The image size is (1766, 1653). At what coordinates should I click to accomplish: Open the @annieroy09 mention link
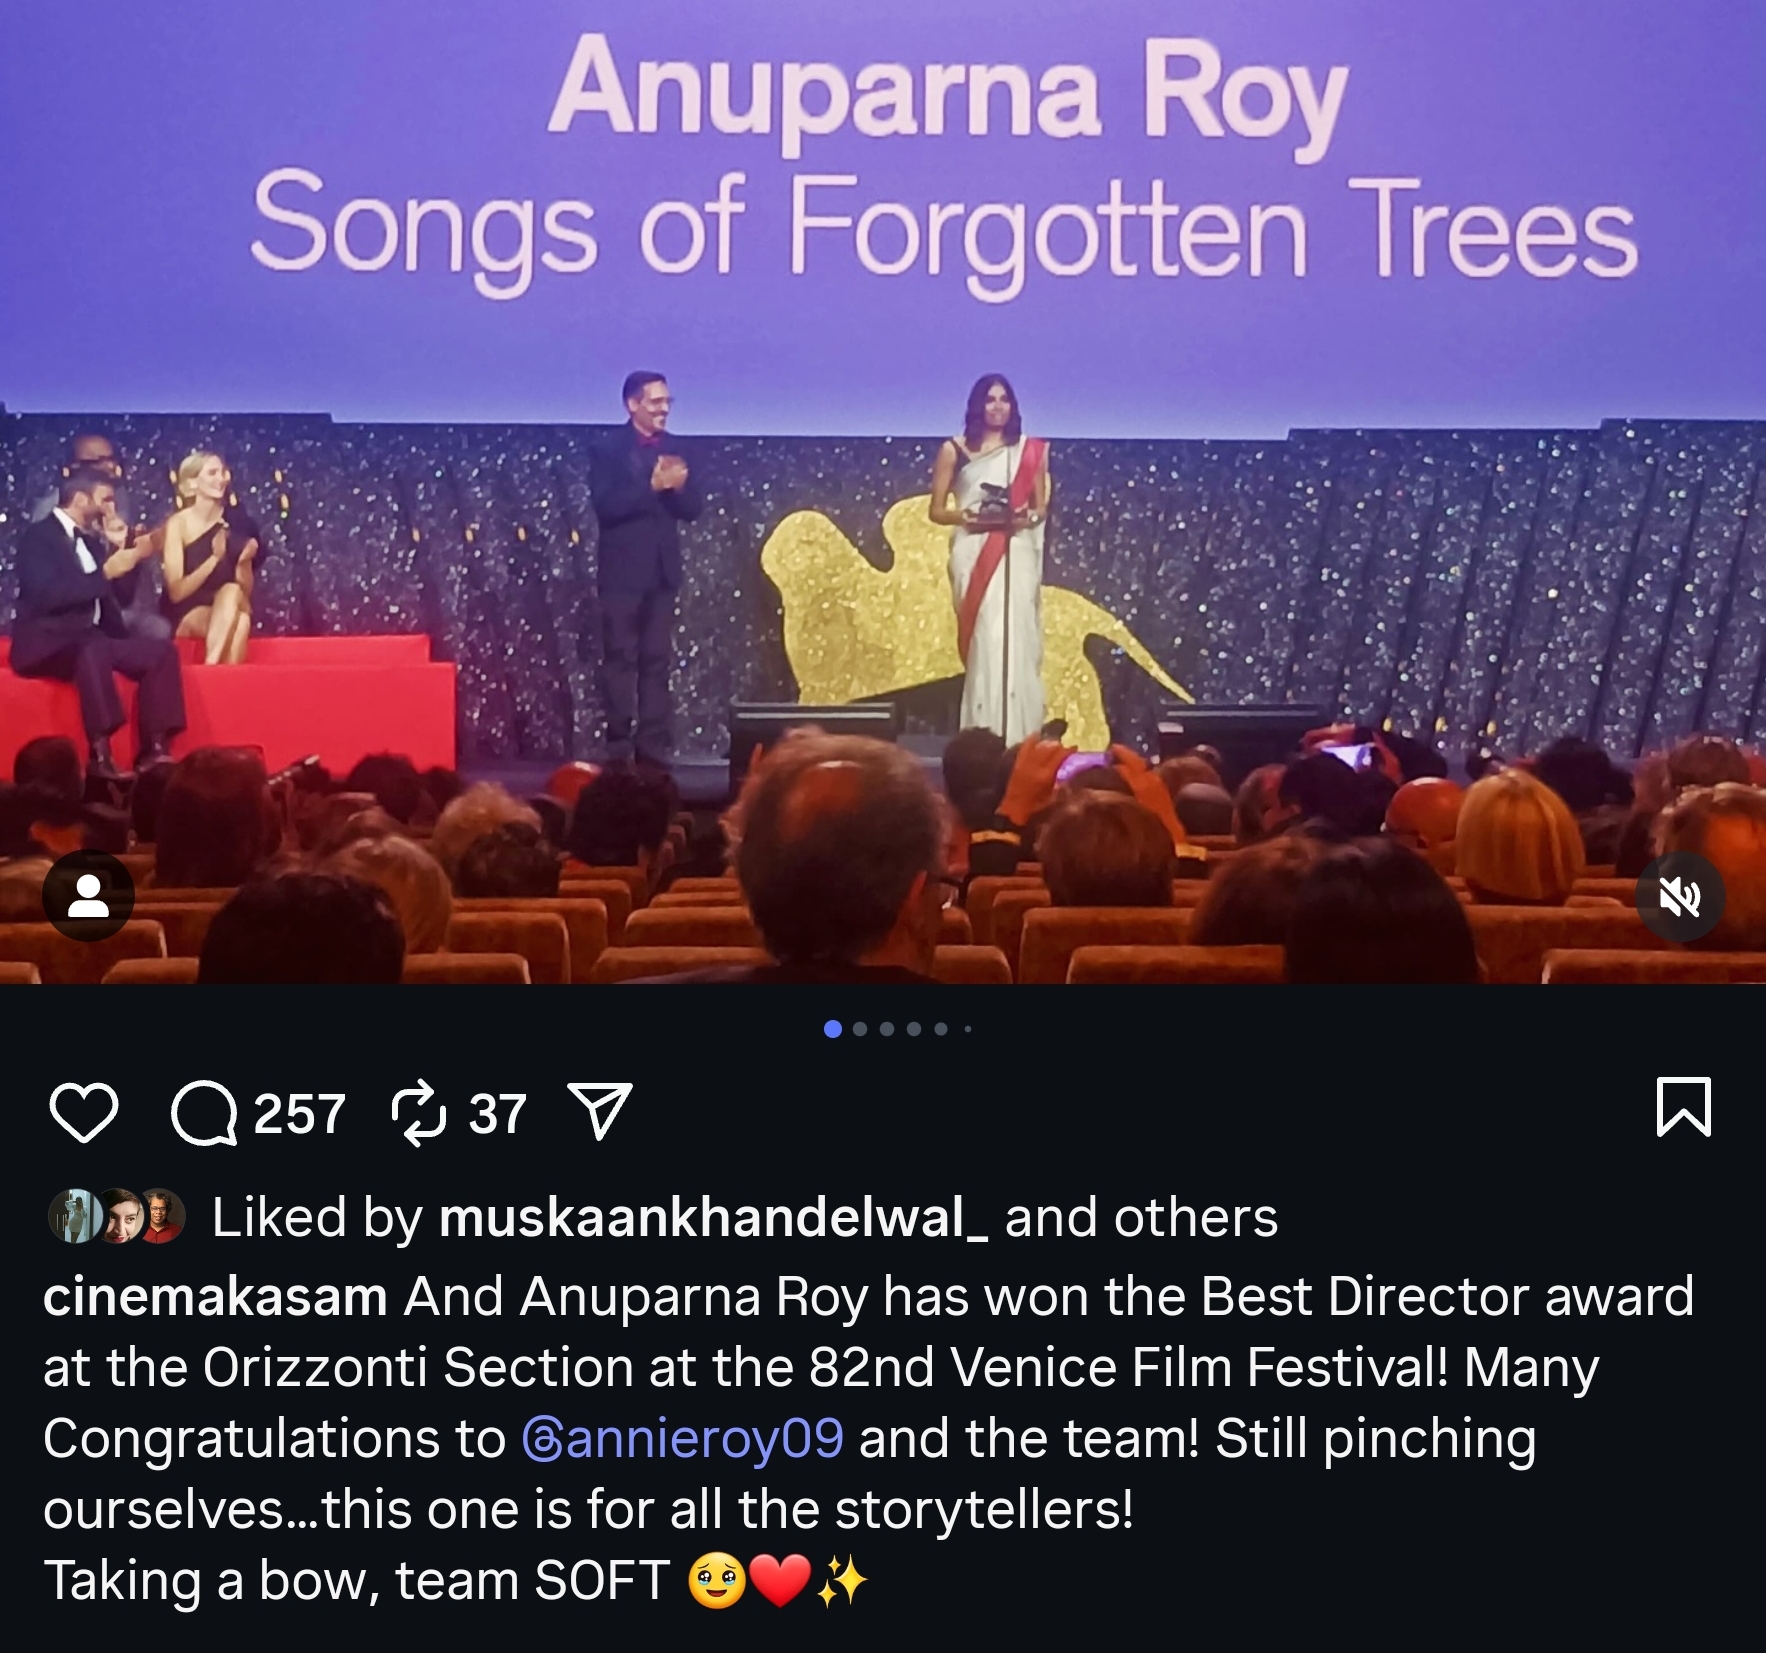point(683,1439)
